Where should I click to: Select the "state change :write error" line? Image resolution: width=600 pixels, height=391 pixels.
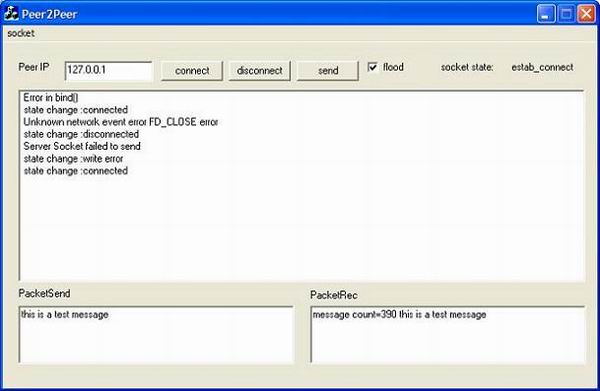tap(73, 158)
